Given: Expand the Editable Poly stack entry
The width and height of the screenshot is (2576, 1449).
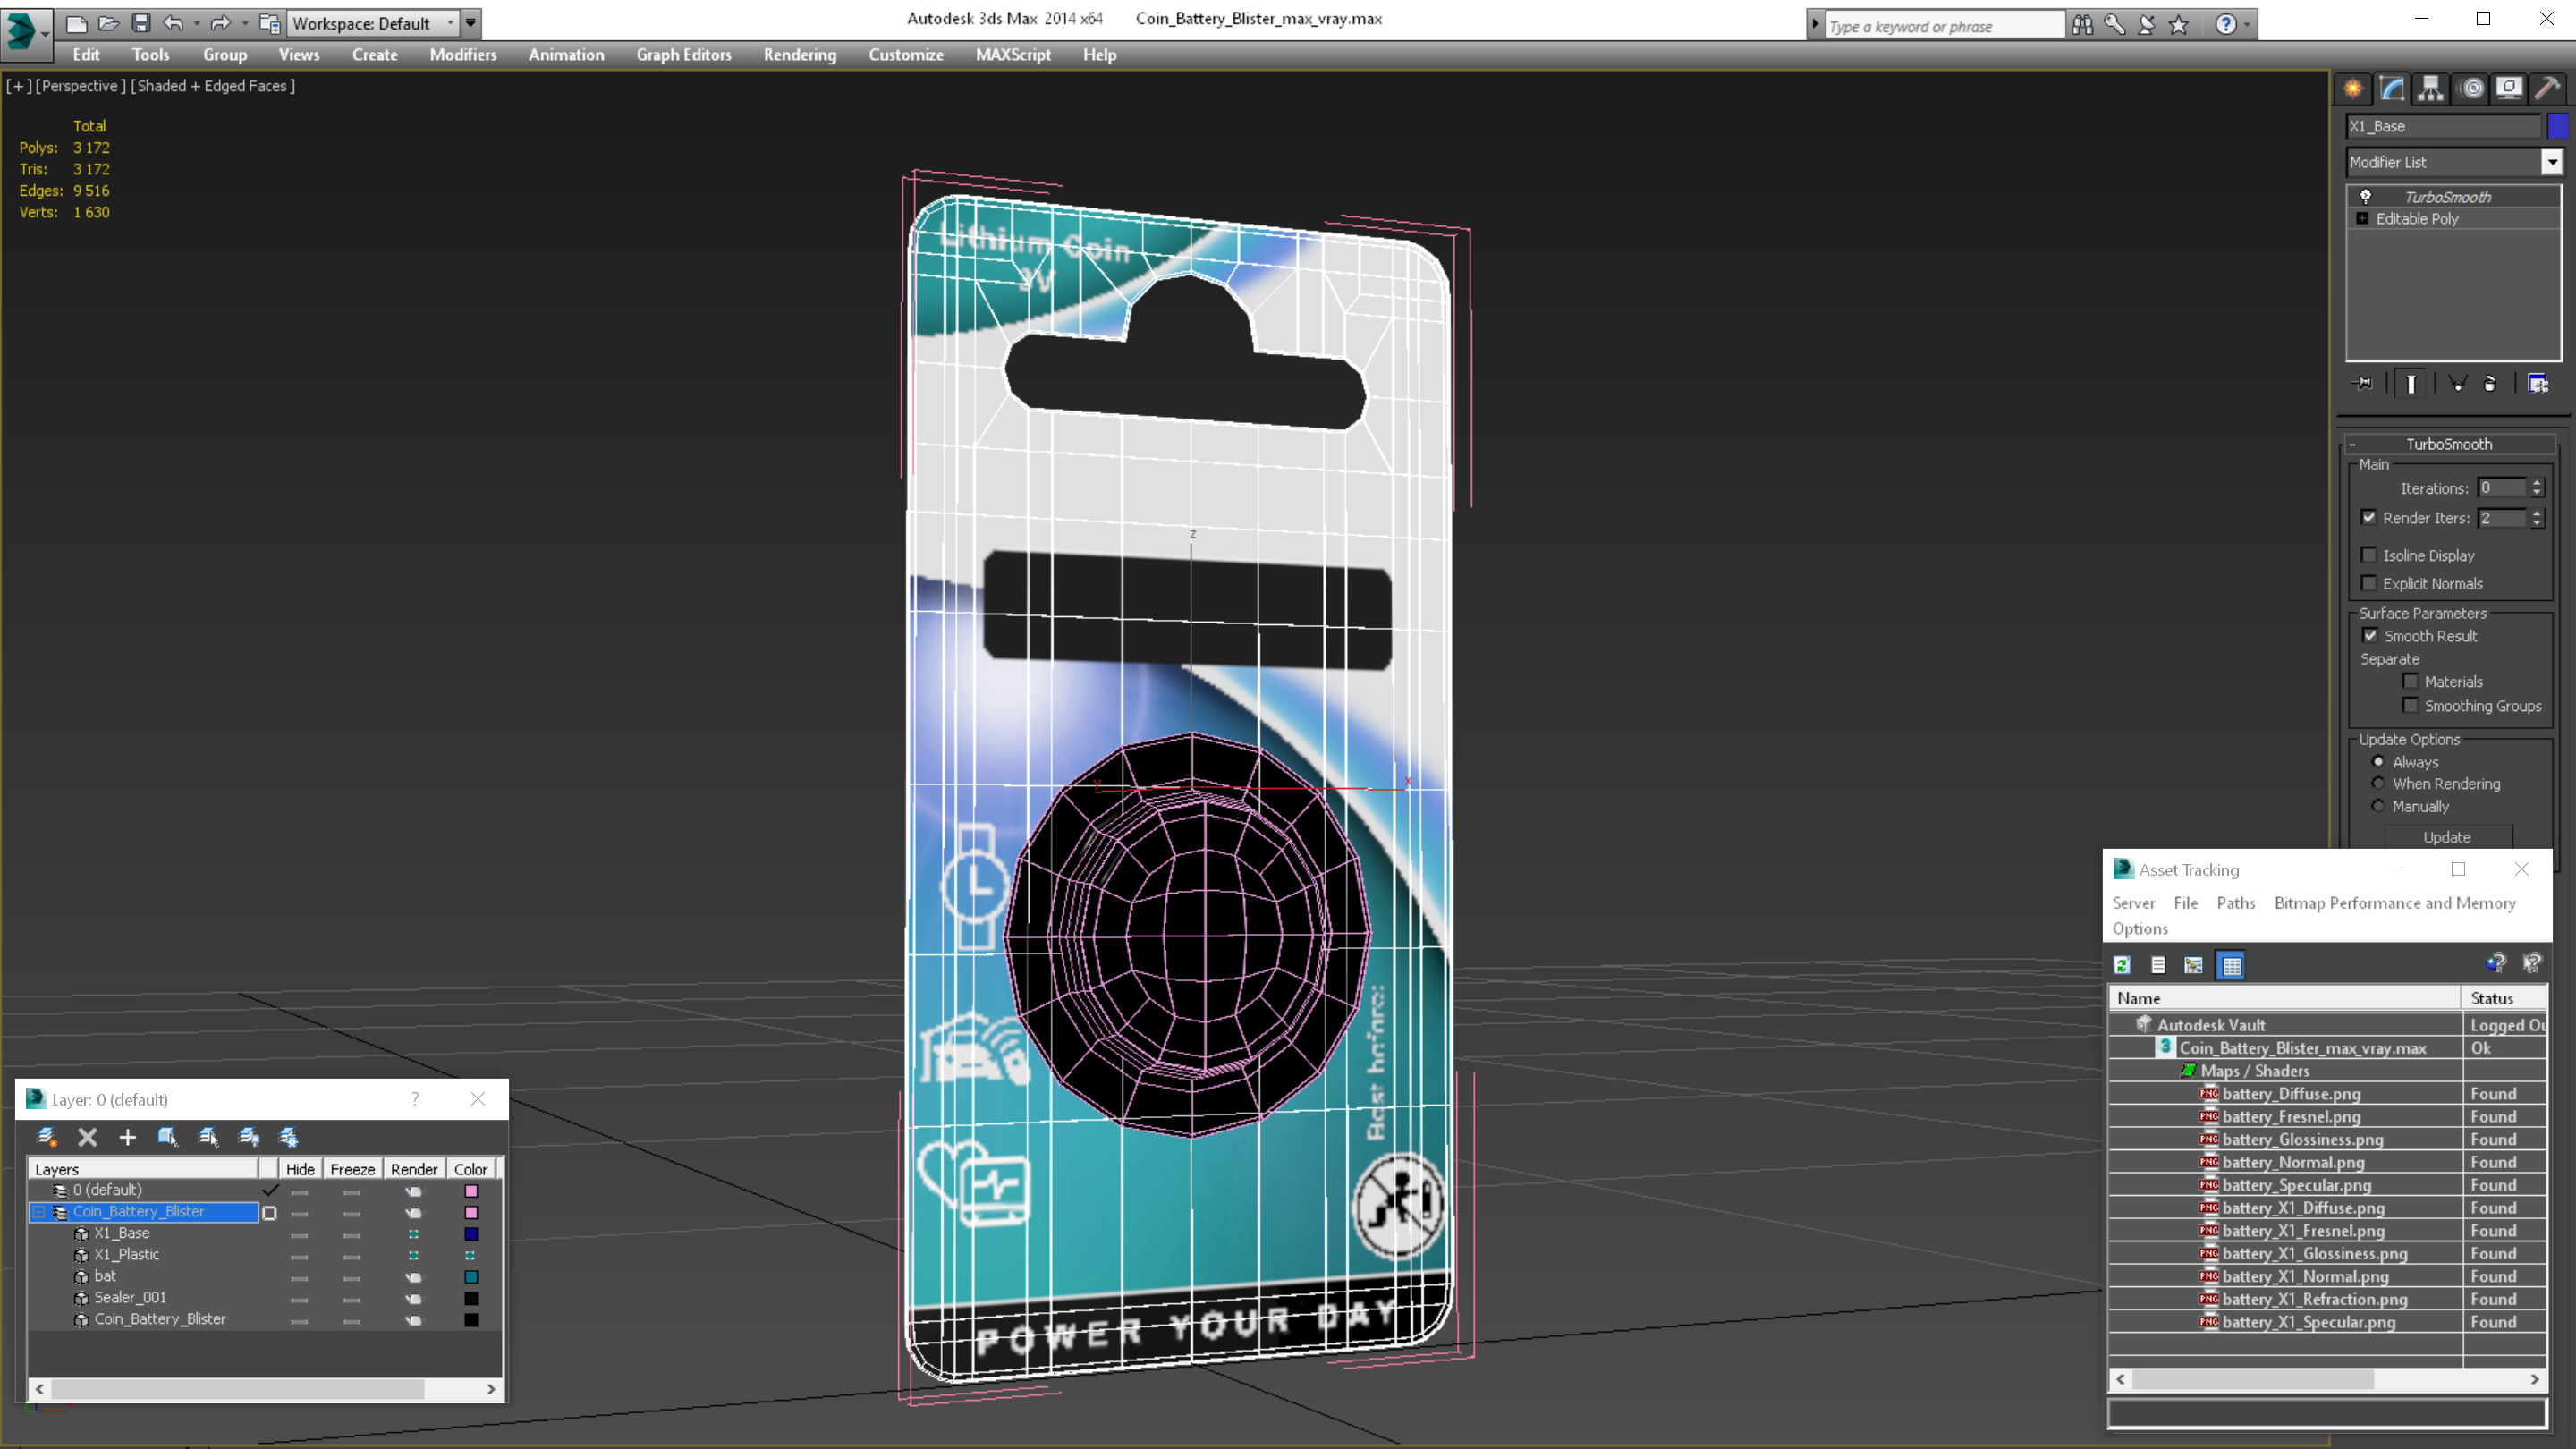Looking at the screenshot, I should [x=2362, y=219].
